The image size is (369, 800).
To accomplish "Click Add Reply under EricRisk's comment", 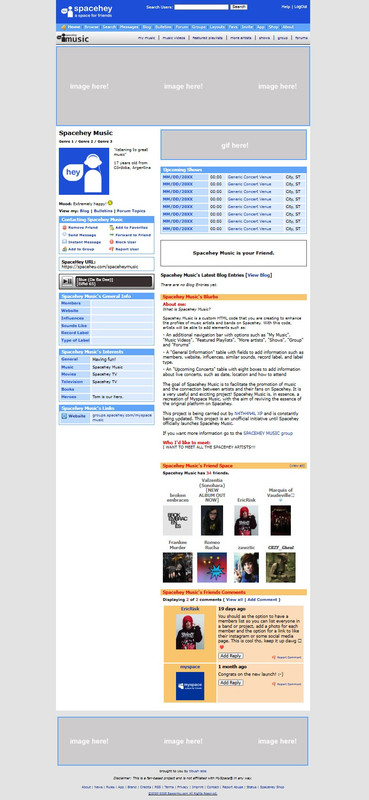I will coord(231,656).
